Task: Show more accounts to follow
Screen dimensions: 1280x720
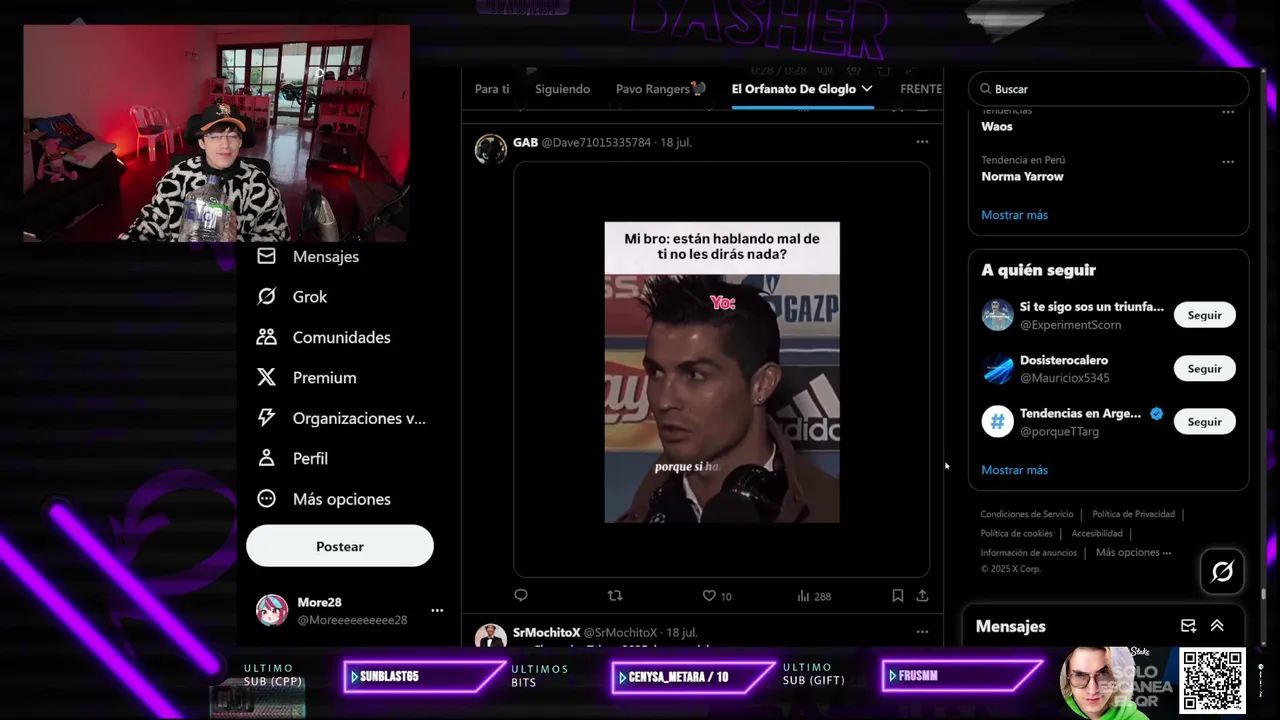Action: pos(1014,470)
